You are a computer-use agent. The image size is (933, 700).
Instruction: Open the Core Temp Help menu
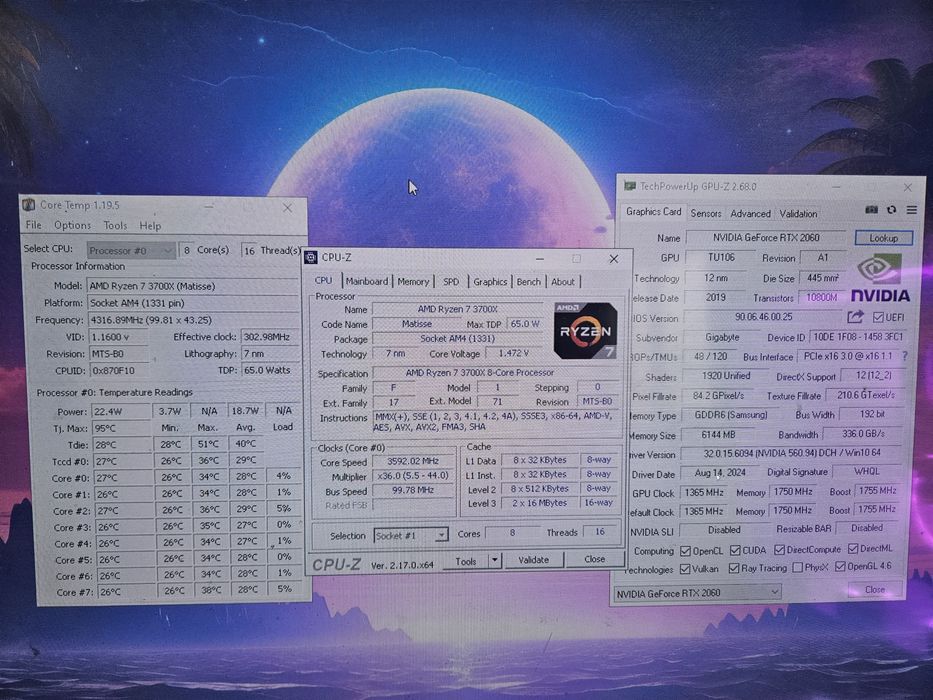(x=150, y=226)
